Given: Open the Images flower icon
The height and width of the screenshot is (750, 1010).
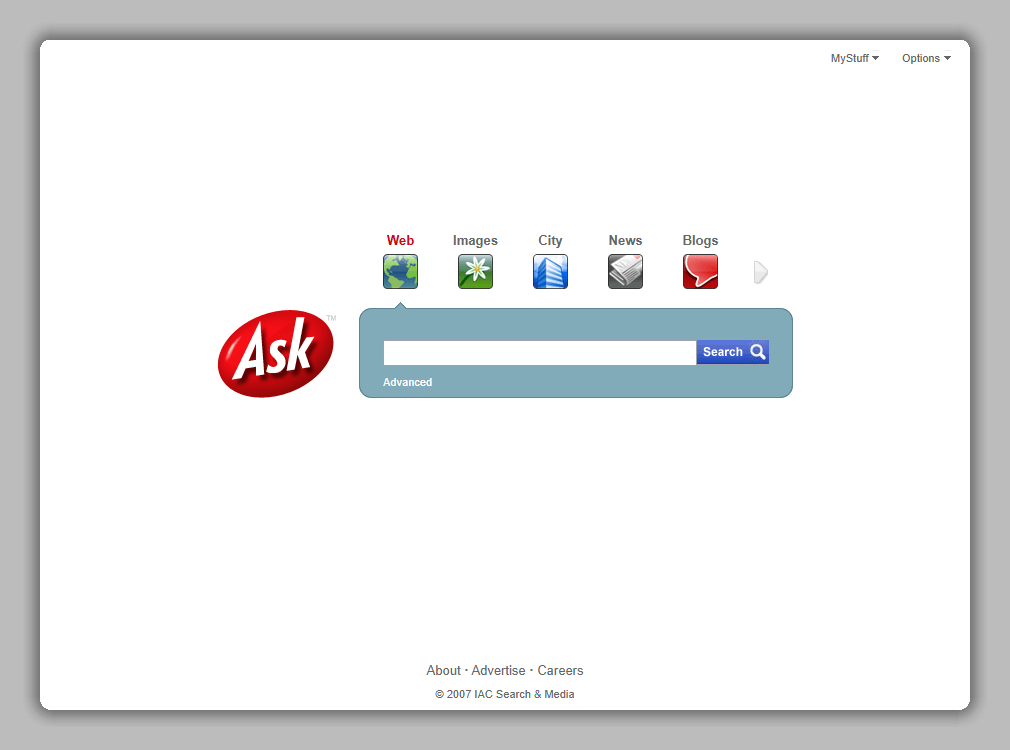Looking at the screenshot, I should click(475, 271).
